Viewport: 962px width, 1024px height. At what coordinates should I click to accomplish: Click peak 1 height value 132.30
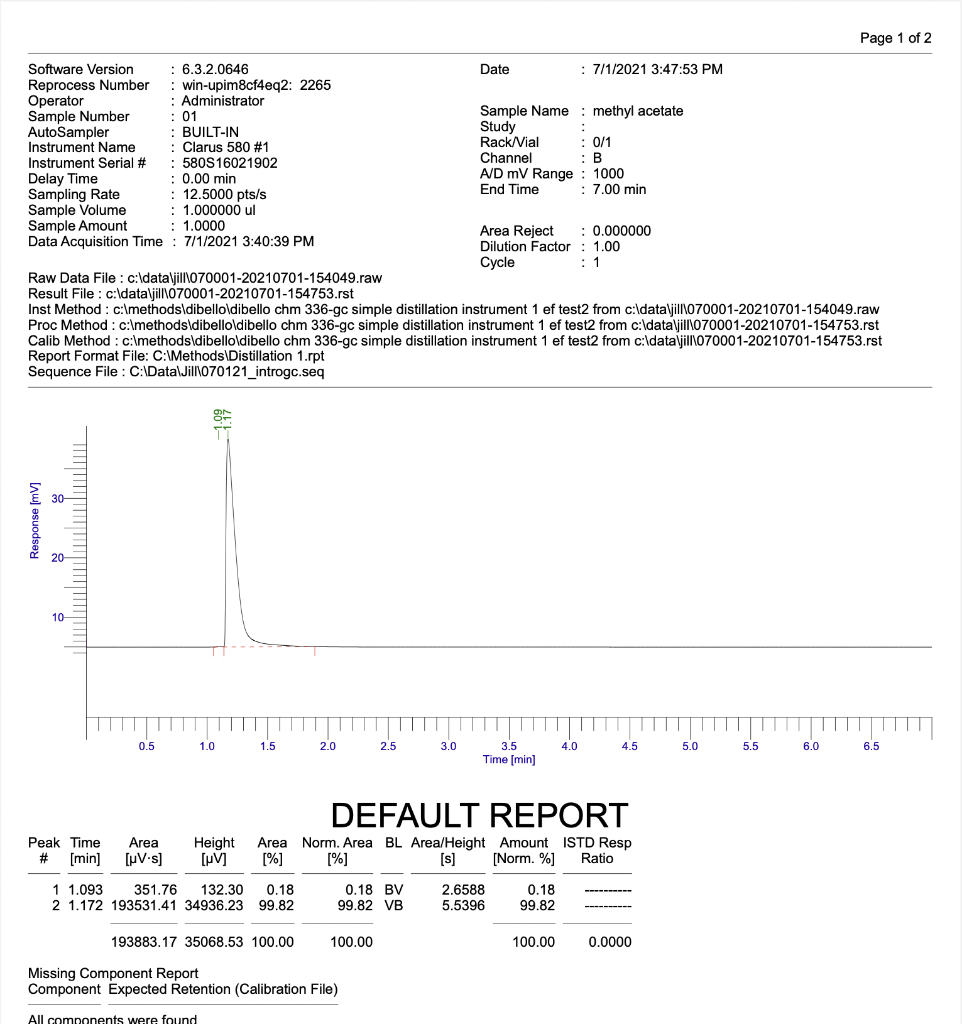pos(222,890)
